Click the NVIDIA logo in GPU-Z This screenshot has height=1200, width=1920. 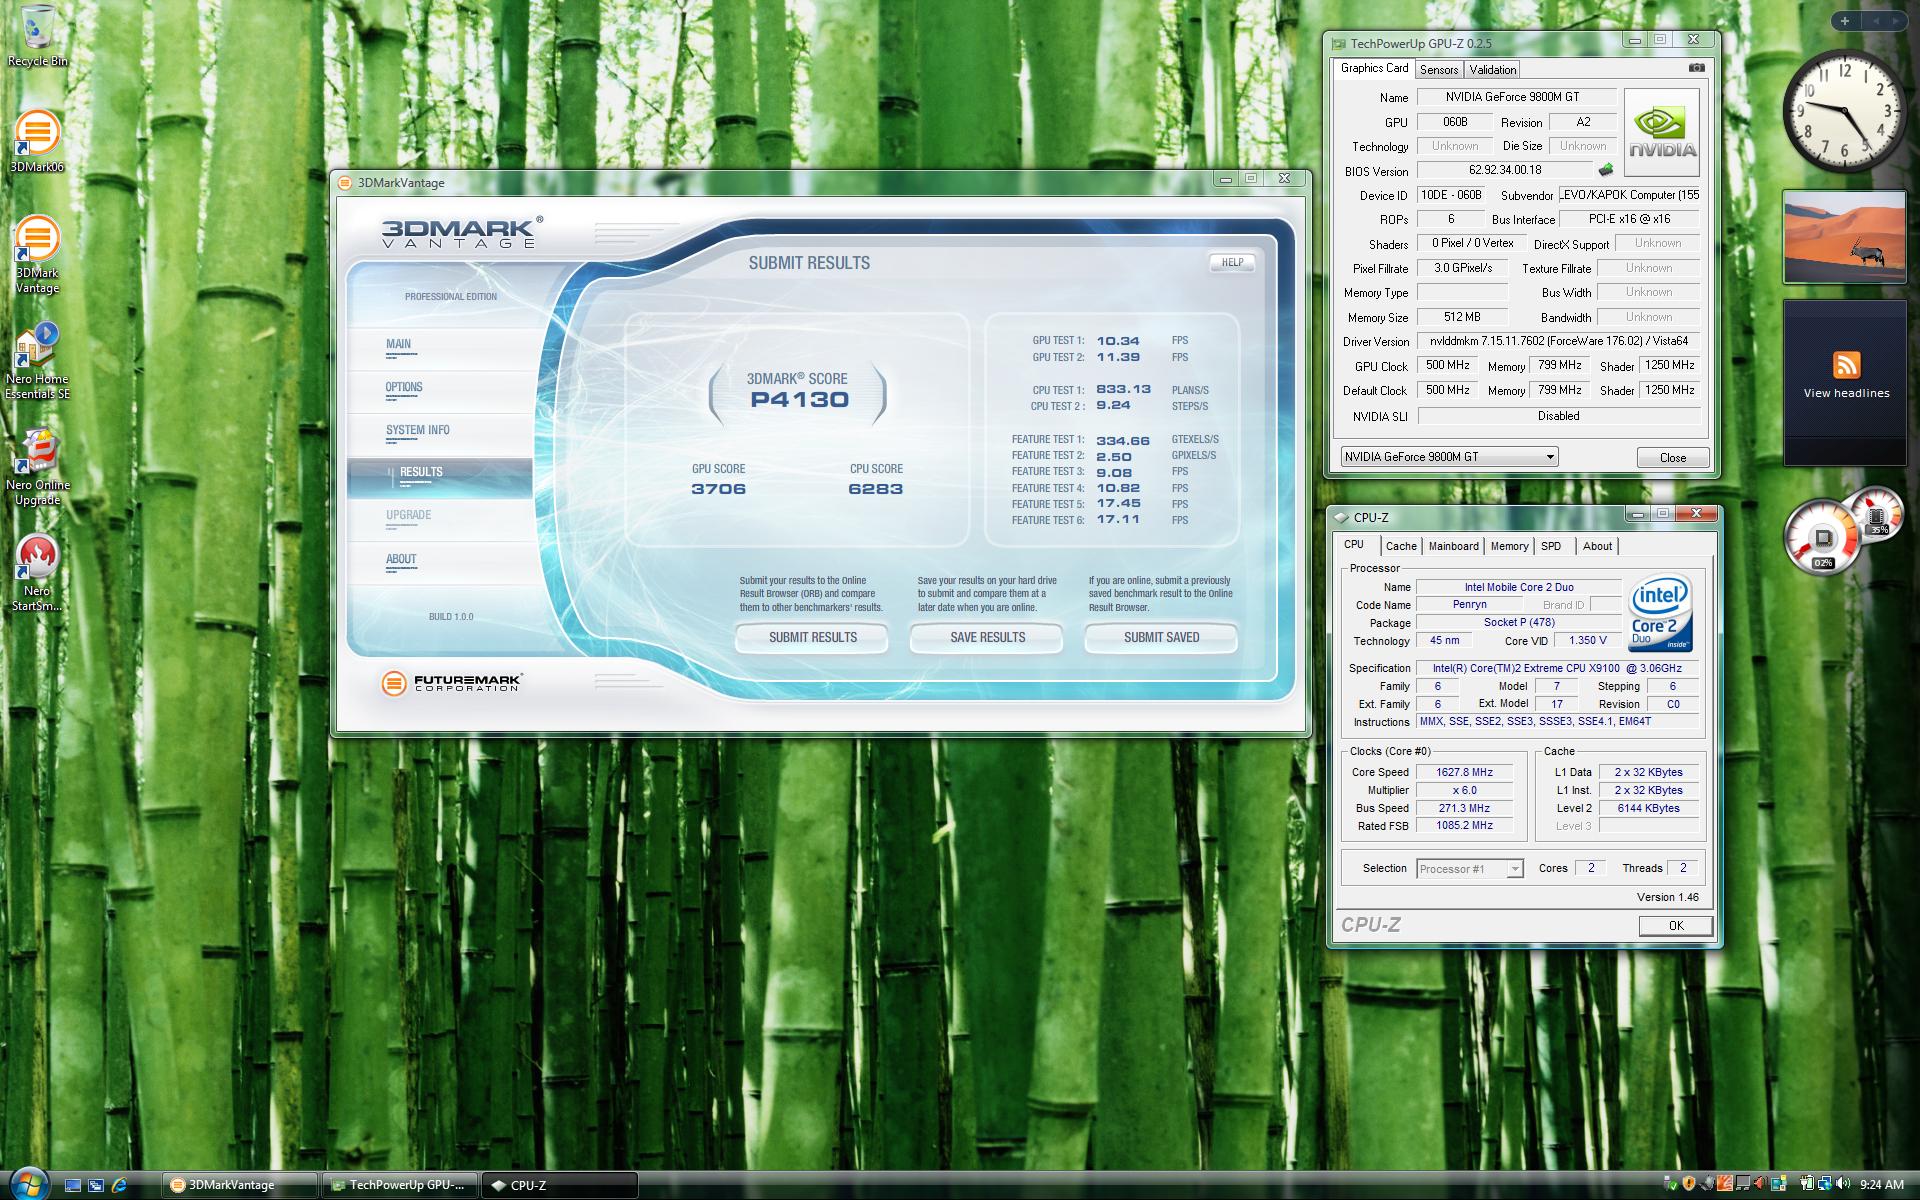pos(1661,132)
